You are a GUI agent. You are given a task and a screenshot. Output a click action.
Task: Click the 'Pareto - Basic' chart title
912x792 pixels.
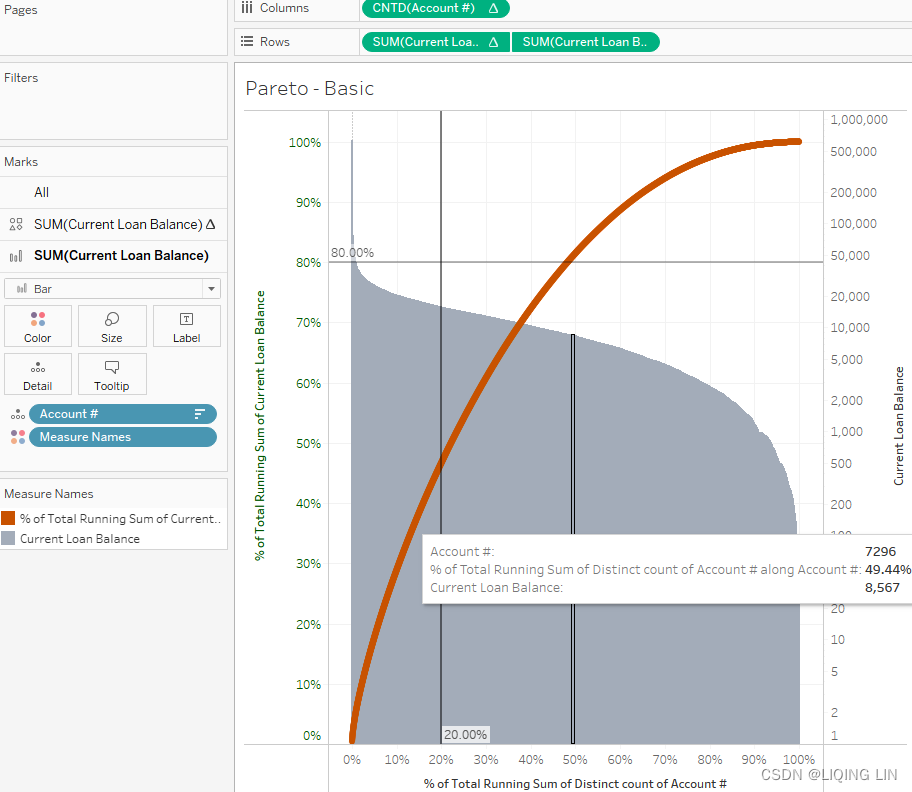309,88
